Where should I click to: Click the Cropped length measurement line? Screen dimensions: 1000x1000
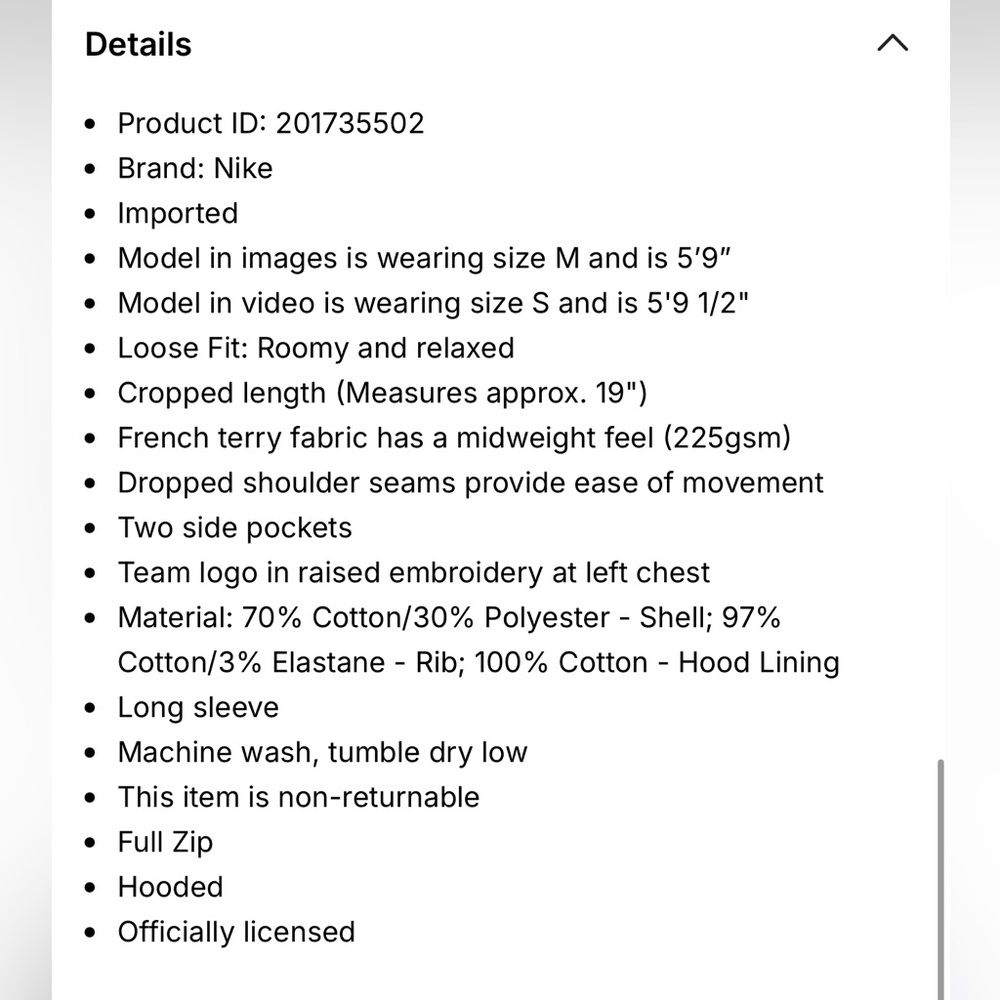(383, 393)
